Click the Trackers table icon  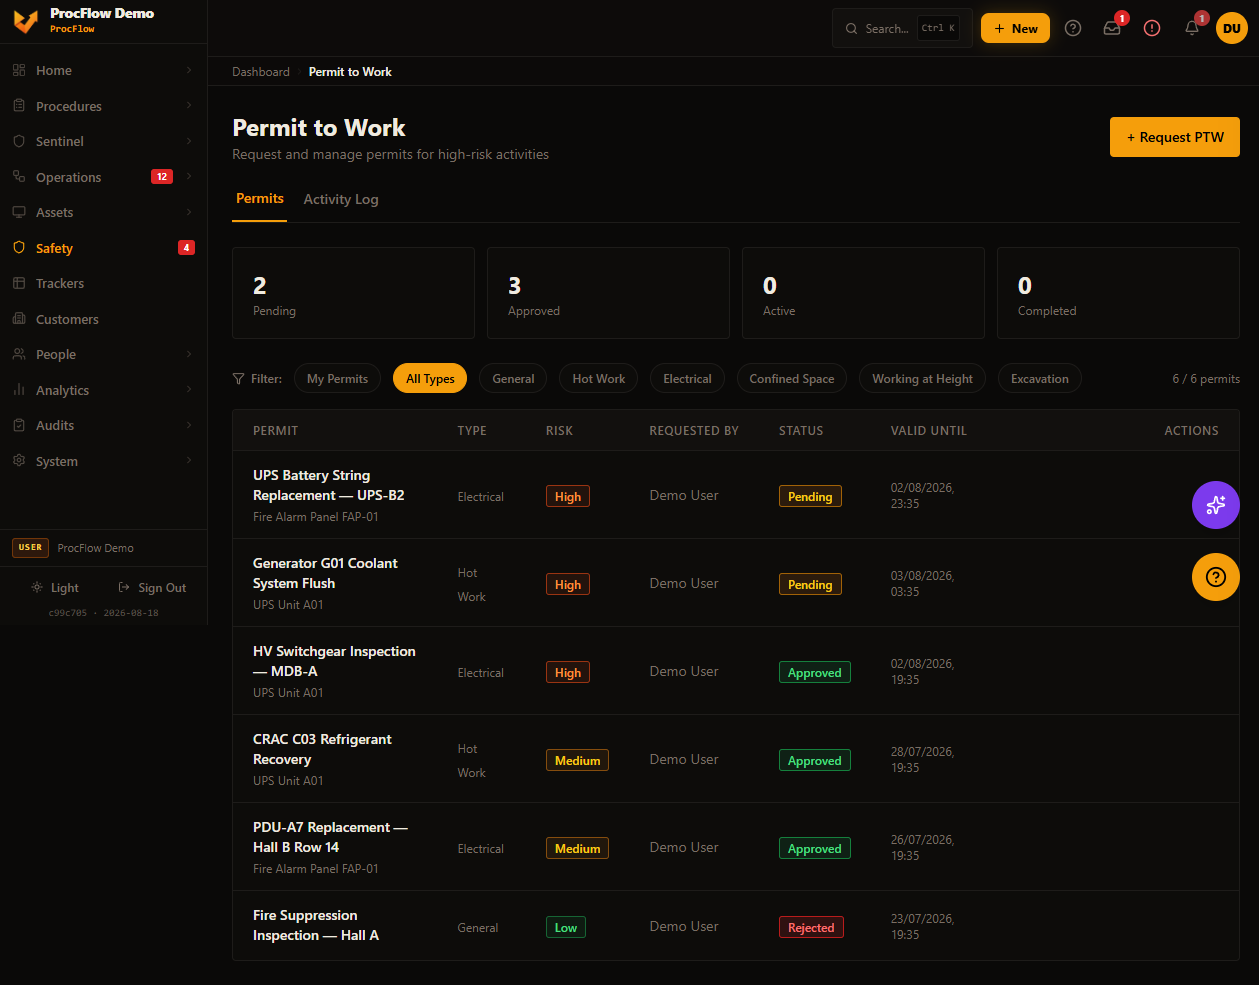tap(19, 283)
